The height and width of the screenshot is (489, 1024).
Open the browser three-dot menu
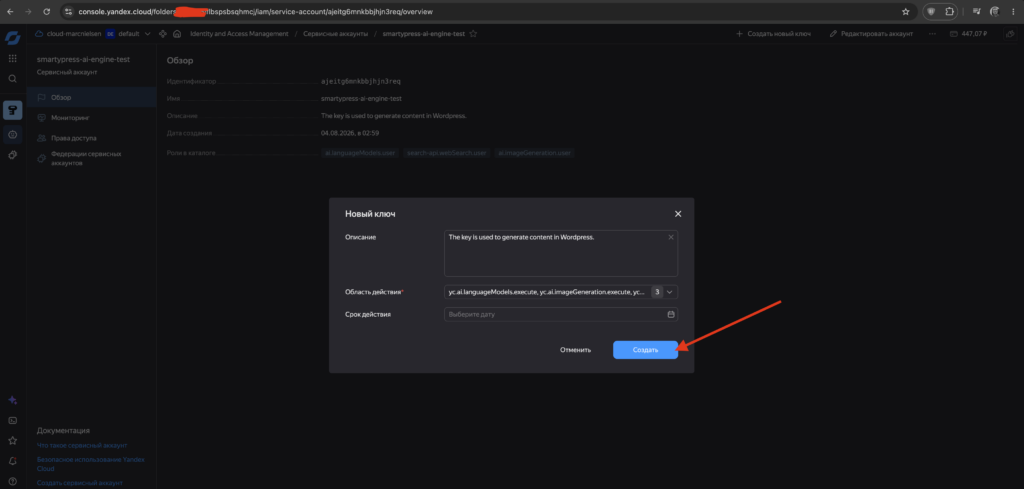tap(1013, 12)
